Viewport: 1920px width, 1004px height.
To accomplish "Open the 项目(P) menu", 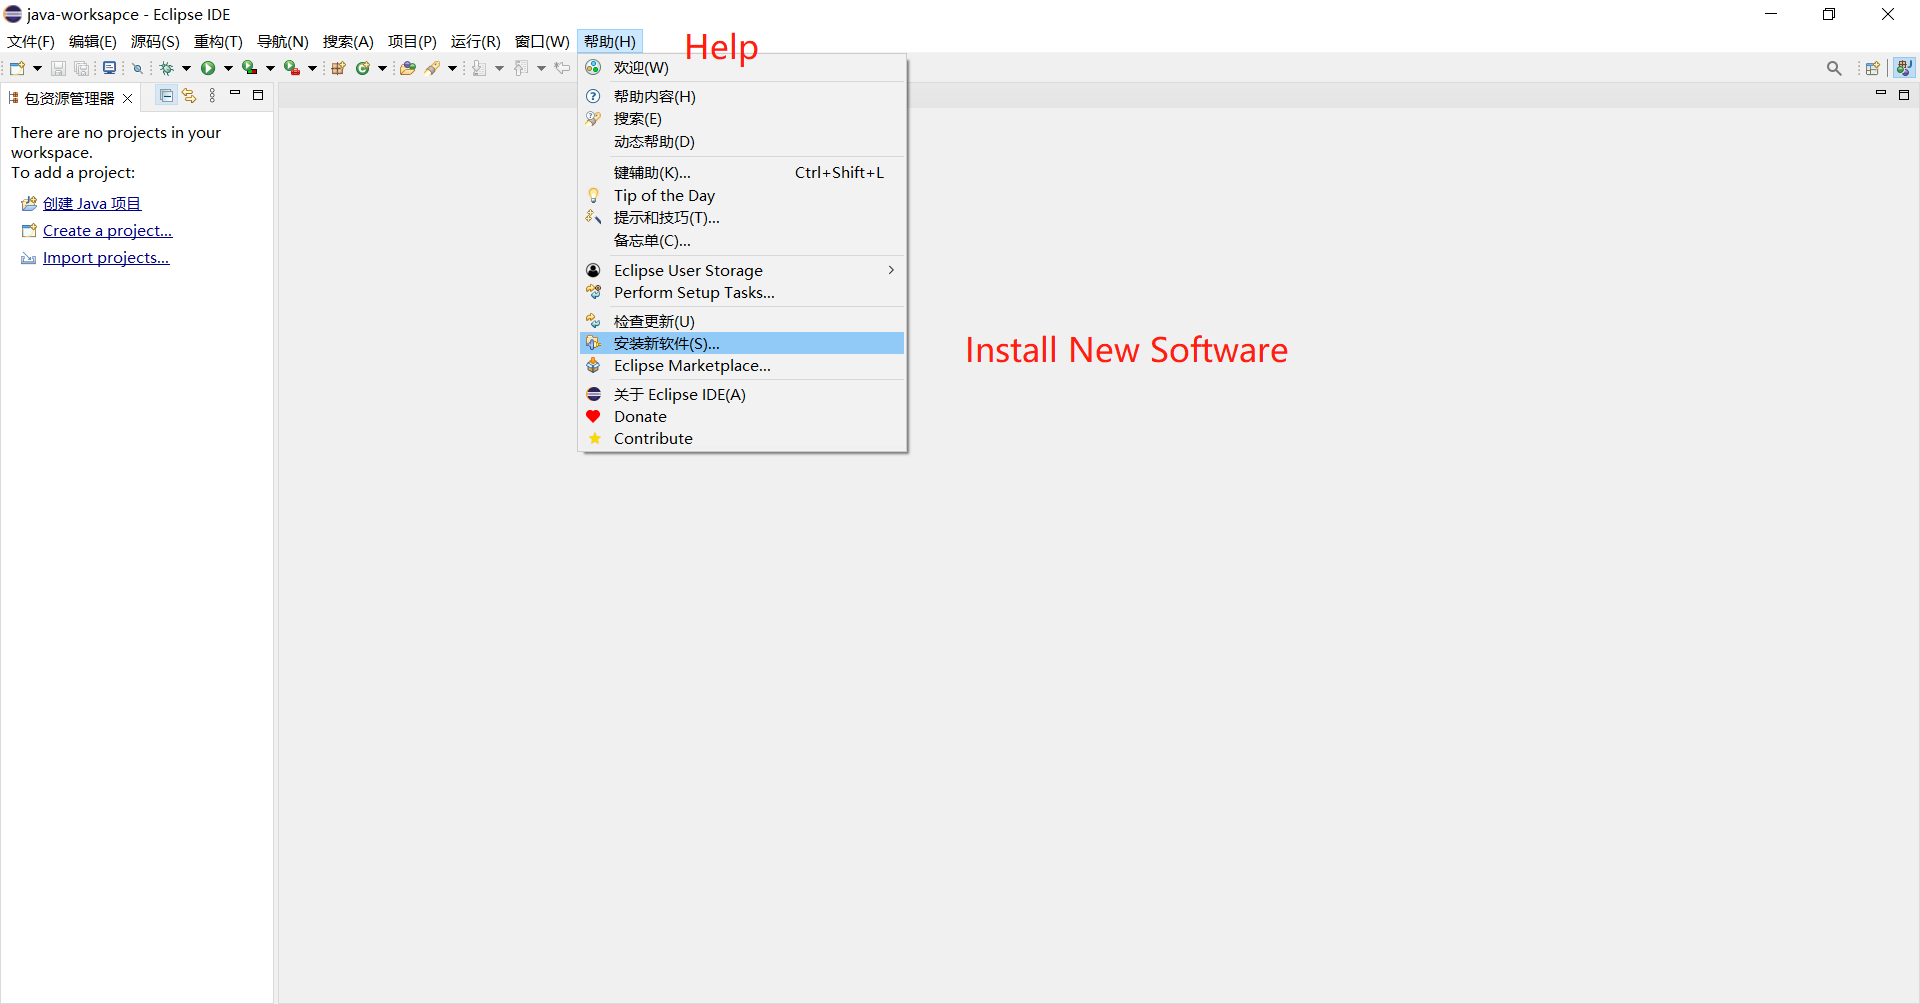I will click(412, 41).
